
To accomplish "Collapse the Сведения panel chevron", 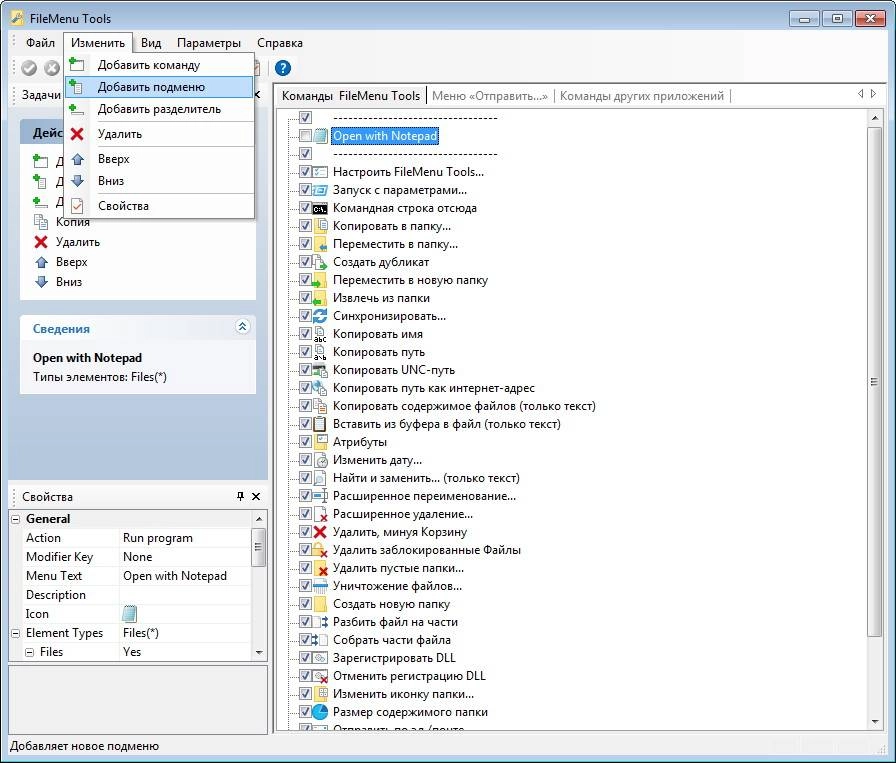I will [242, 327].
